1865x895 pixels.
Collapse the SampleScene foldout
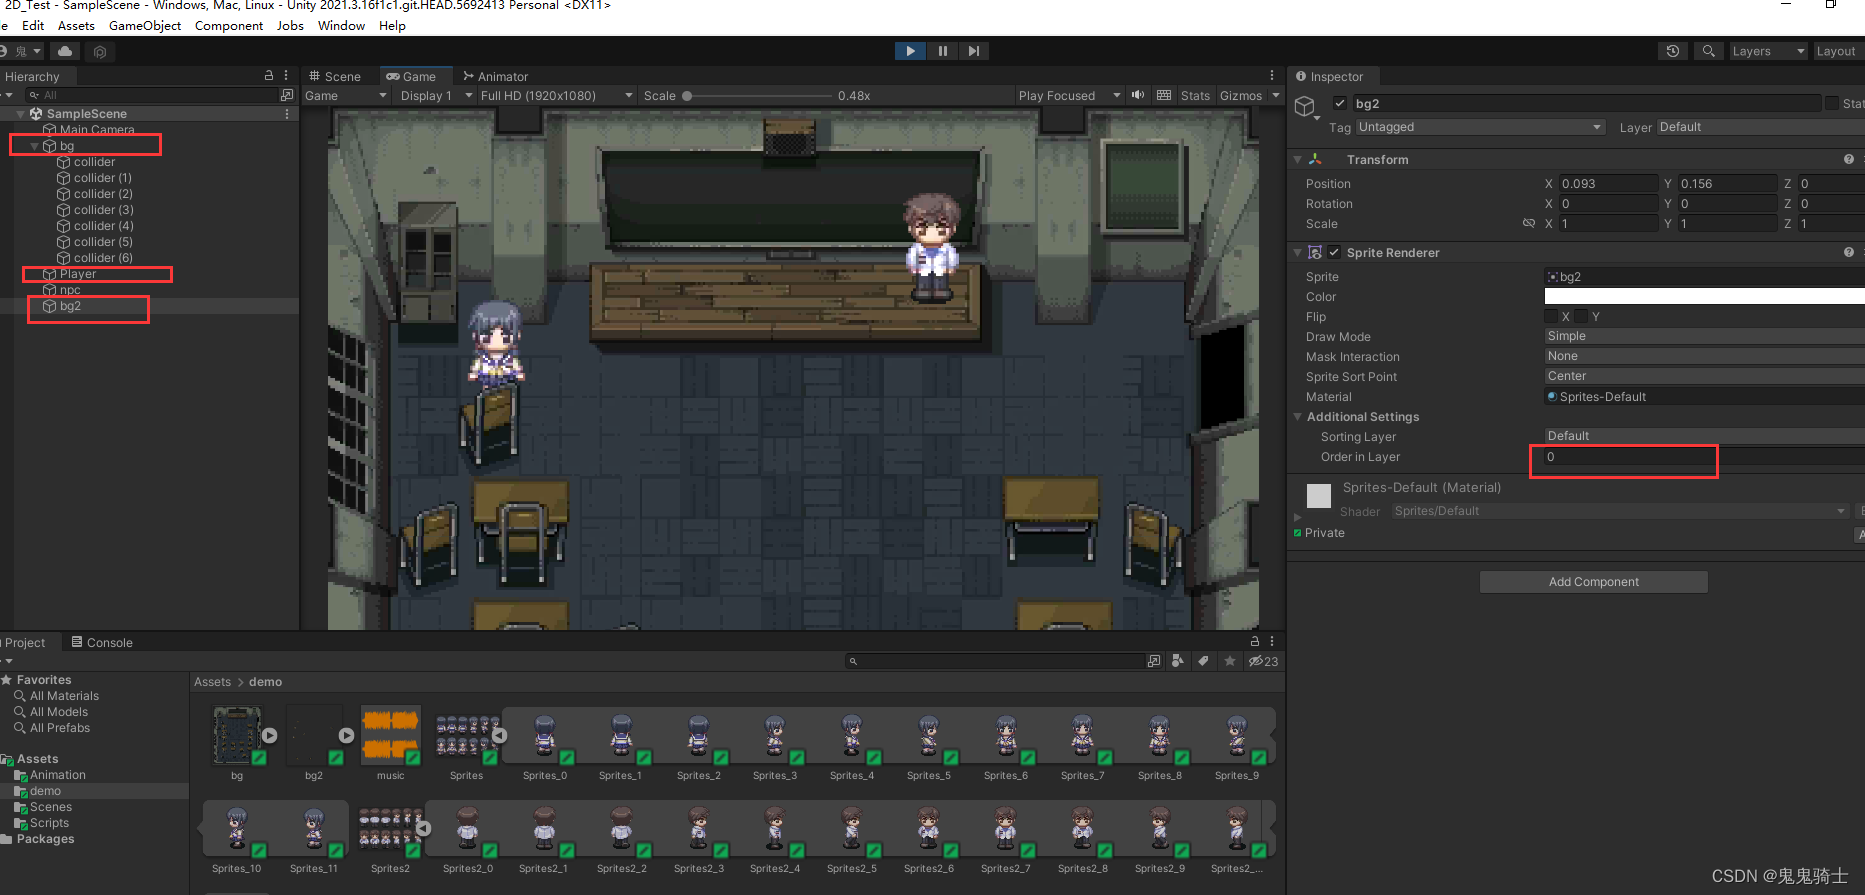click(x=21, y=114)
